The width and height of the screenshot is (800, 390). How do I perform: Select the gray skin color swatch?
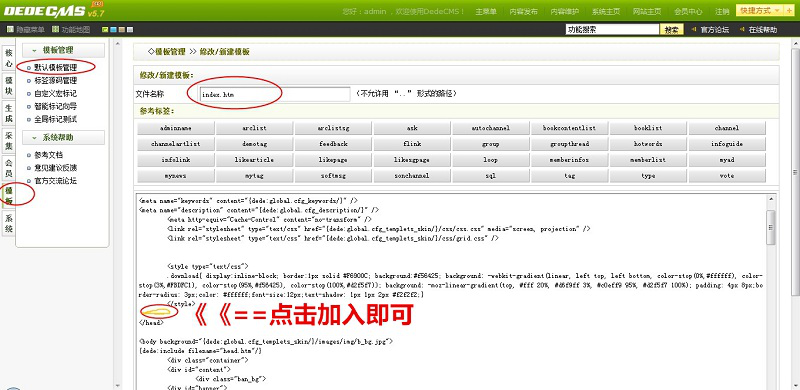130,30
